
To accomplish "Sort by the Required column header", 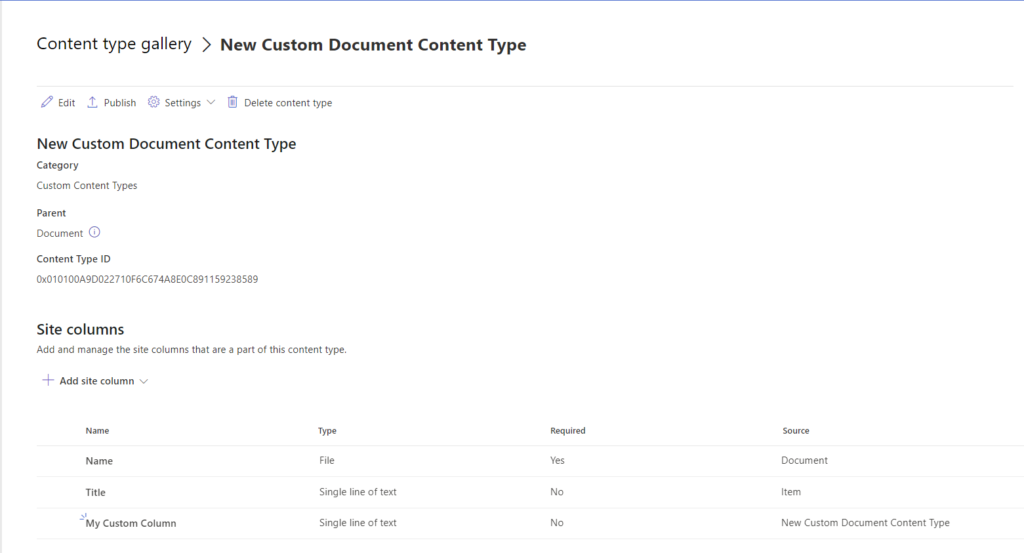I will pos(568,430).
